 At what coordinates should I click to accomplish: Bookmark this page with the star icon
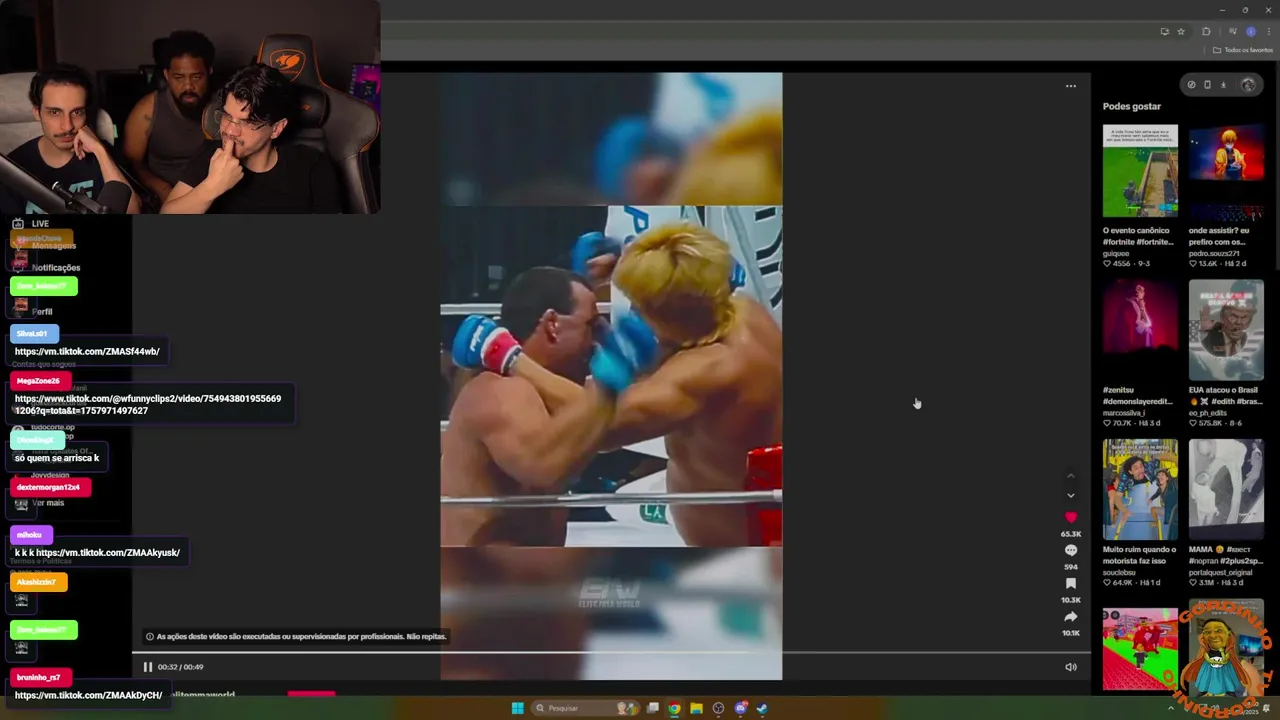pyautogui.click(x=1180, y=31)
